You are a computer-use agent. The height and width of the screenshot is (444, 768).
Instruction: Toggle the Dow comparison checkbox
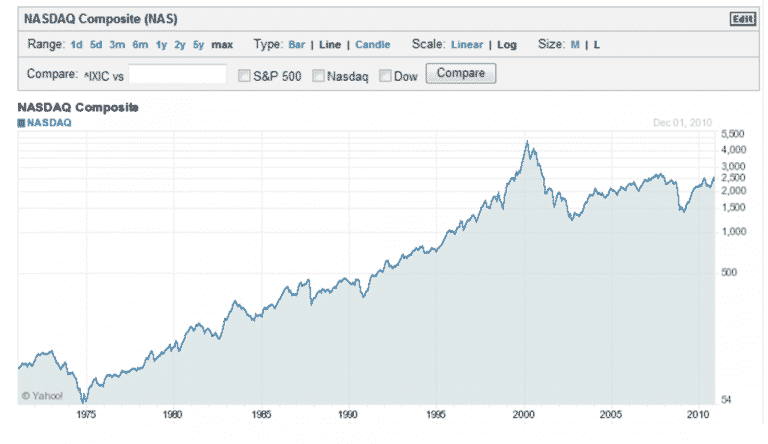pyautogui.click(x=385, y=74)
